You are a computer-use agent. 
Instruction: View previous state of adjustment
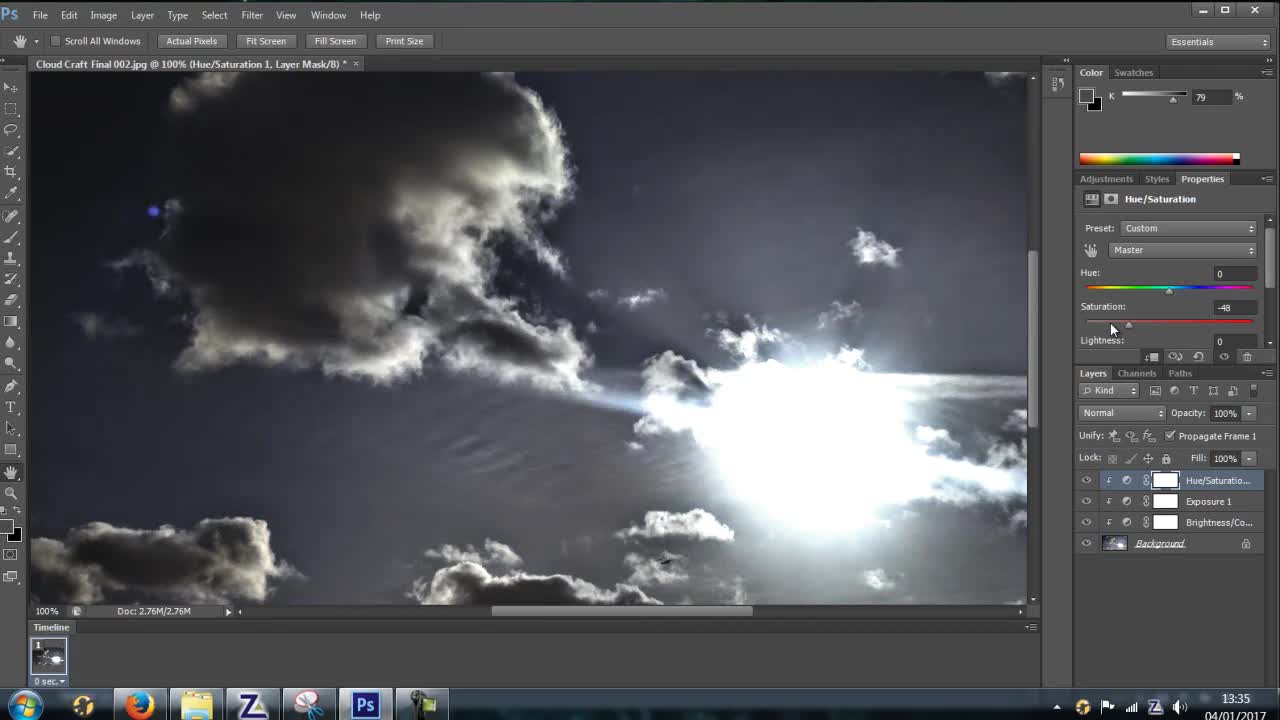coord(1175,357)
